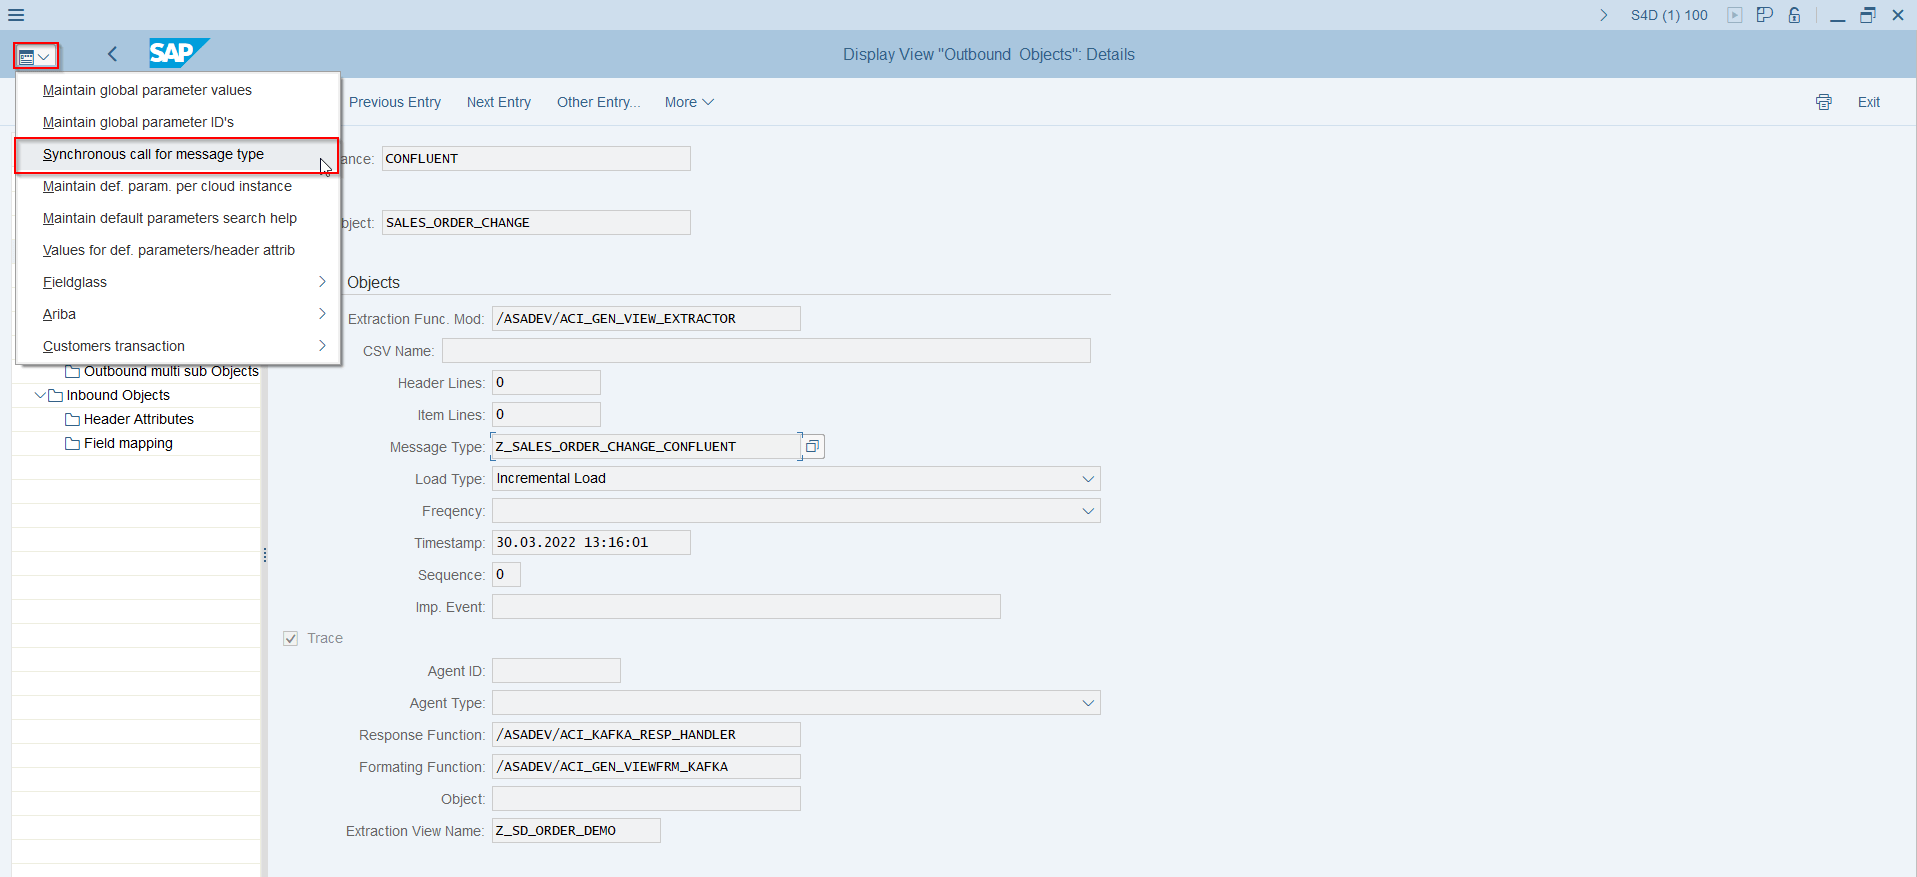Click the Imp. Event field
Image resolution: width=1917 pixels, height=877 pixels.
[746, 607]
